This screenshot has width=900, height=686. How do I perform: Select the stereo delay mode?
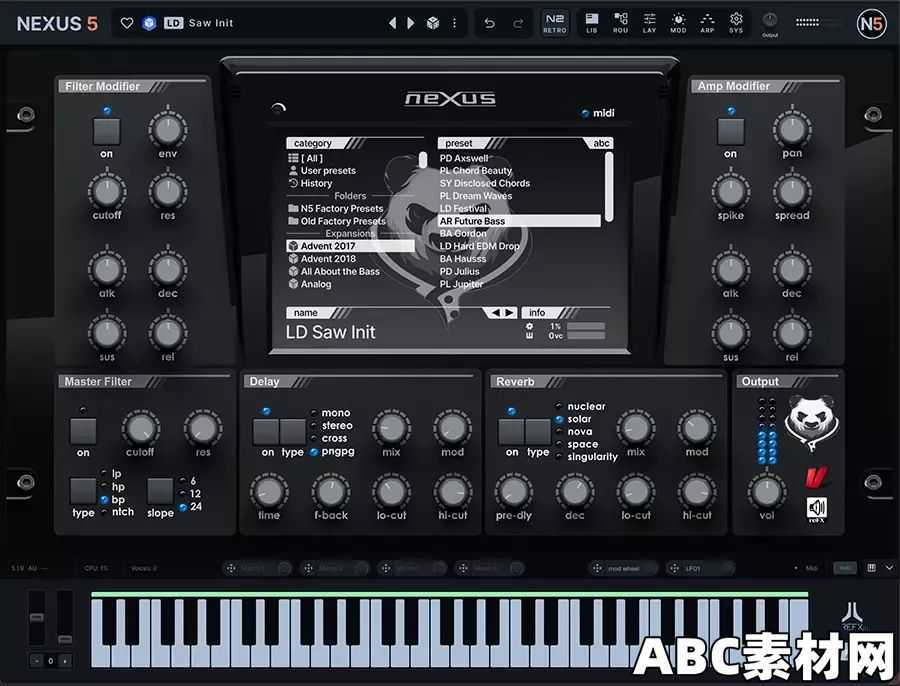336,426
